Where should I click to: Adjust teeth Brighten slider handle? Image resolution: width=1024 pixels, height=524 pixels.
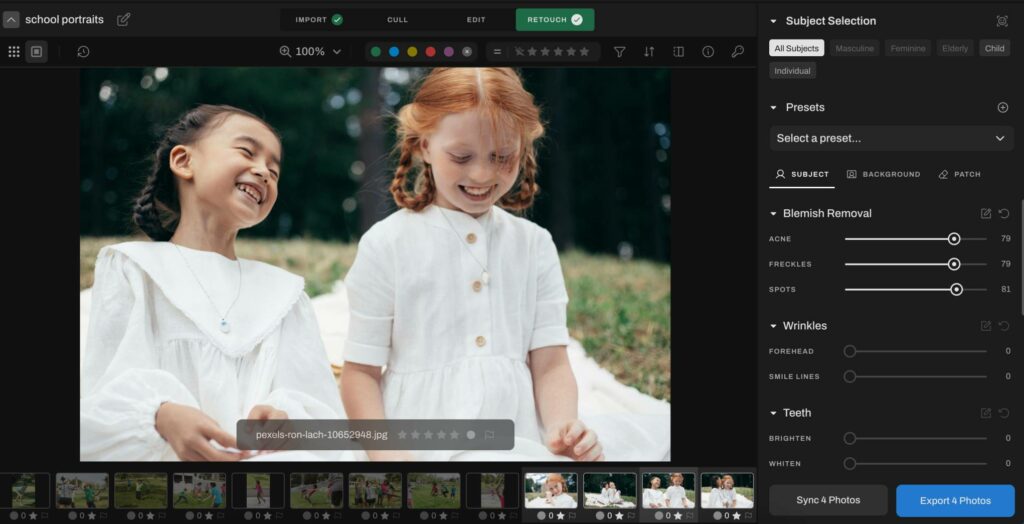850,438
